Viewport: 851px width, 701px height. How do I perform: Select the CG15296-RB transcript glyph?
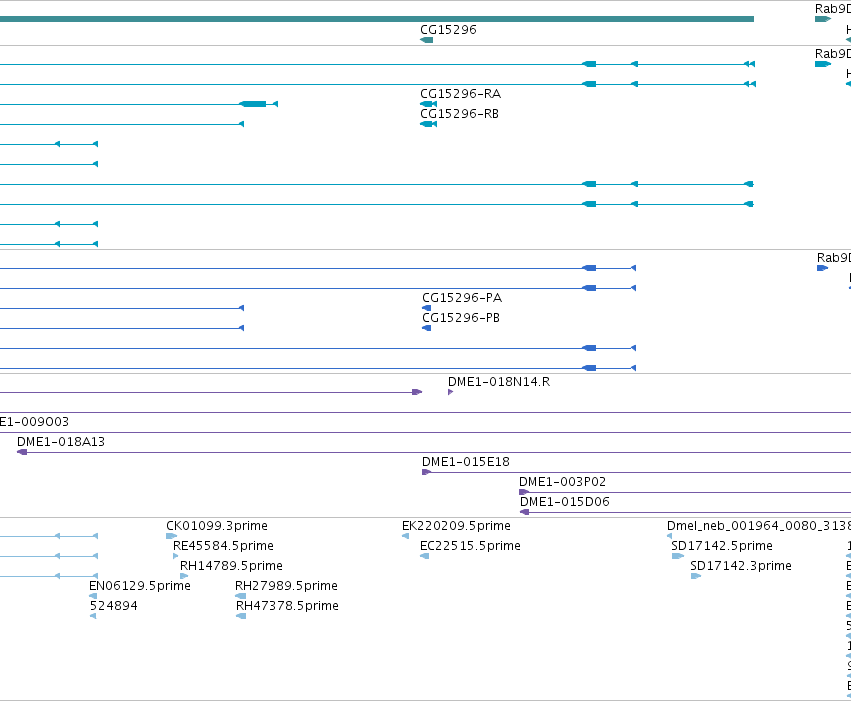pos(428,124)
